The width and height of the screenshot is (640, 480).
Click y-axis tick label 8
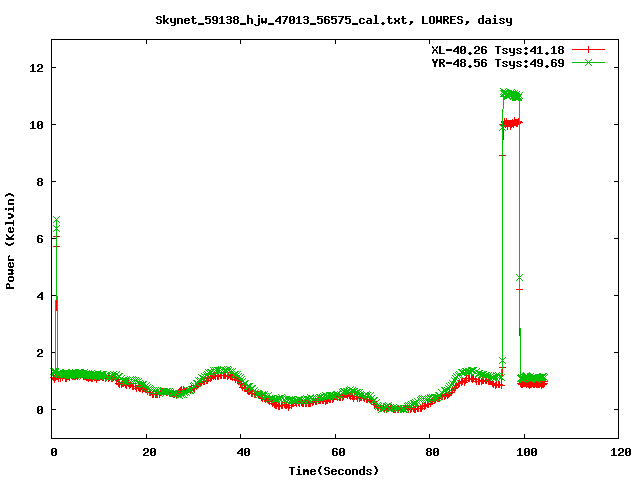pyautogui.click(x=40, y=182)
